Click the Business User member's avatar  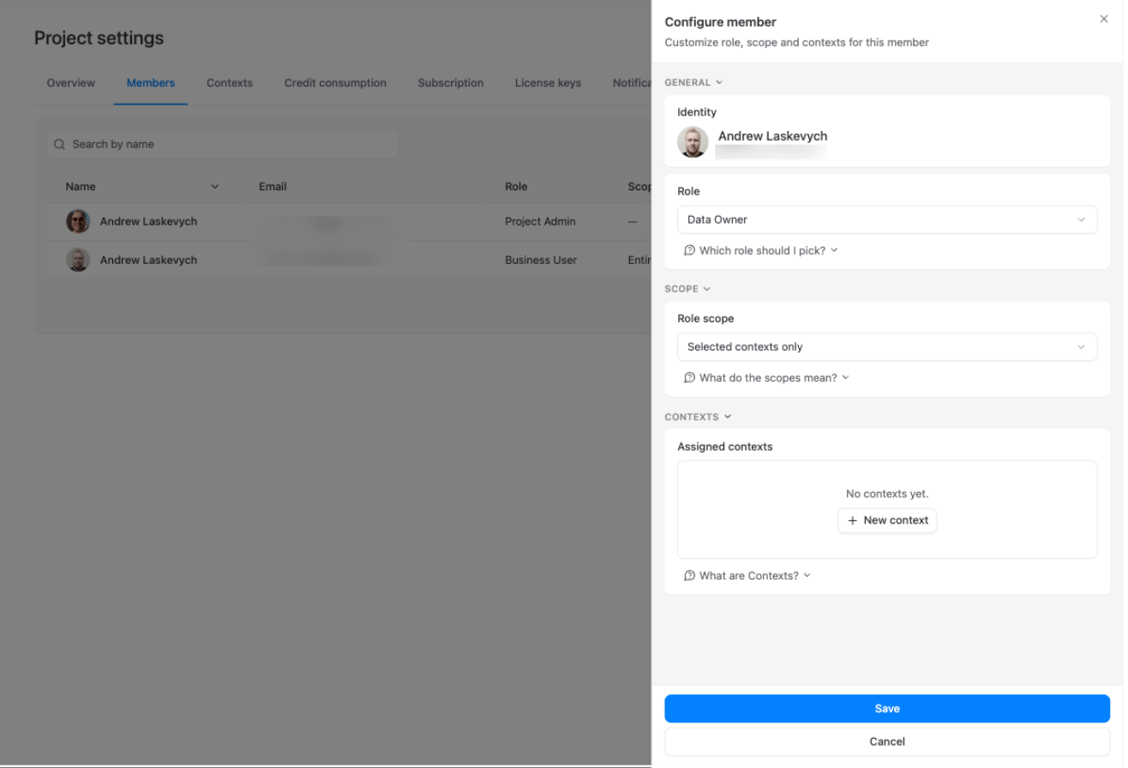[x=78, y=260]
